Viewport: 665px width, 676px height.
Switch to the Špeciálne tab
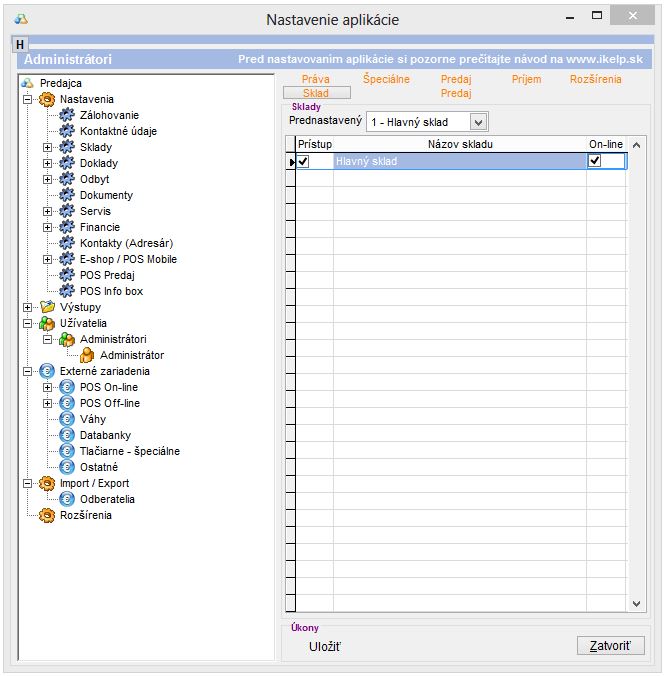(386, 79)
